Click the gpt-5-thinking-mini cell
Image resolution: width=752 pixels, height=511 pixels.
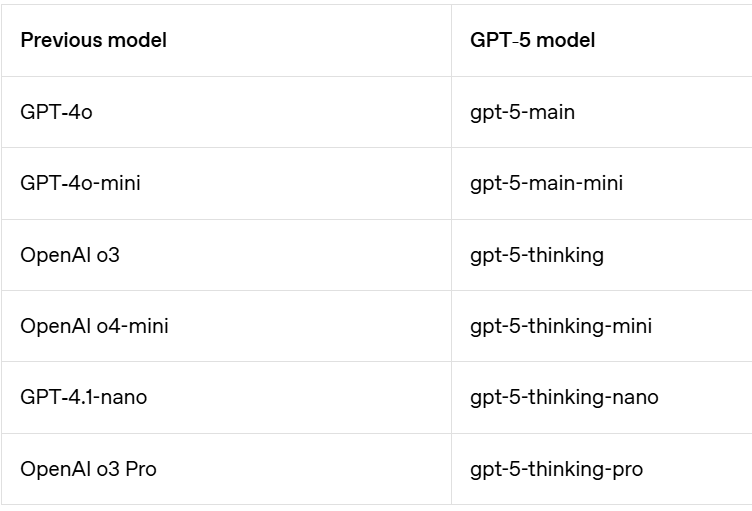point(561,326)
